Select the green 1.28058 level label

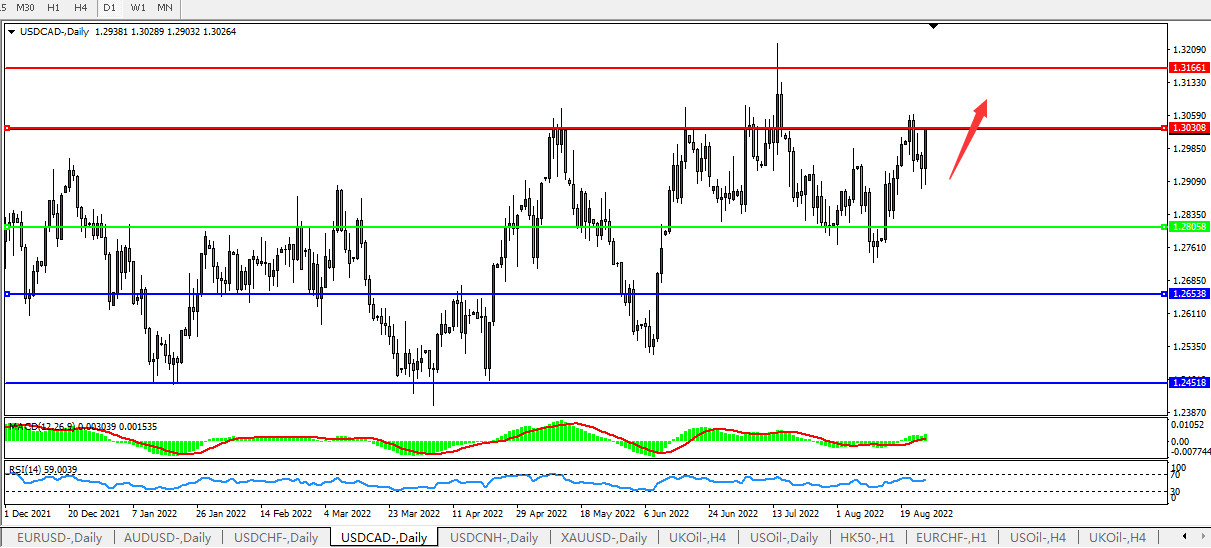pos(1187,227)
